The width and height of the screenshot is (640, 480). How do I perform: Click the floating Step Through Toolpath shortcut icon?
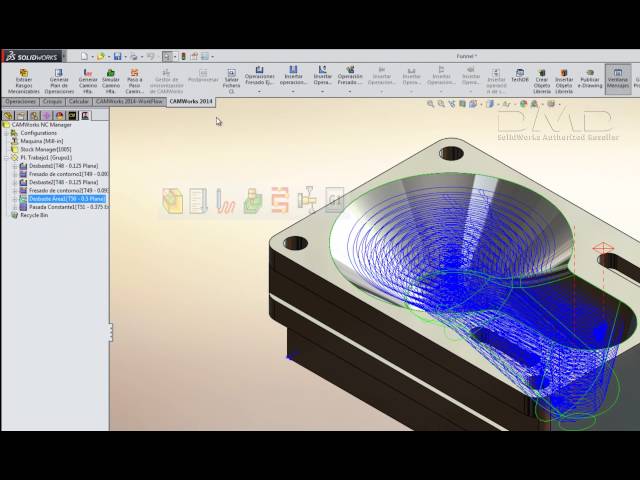280,200
